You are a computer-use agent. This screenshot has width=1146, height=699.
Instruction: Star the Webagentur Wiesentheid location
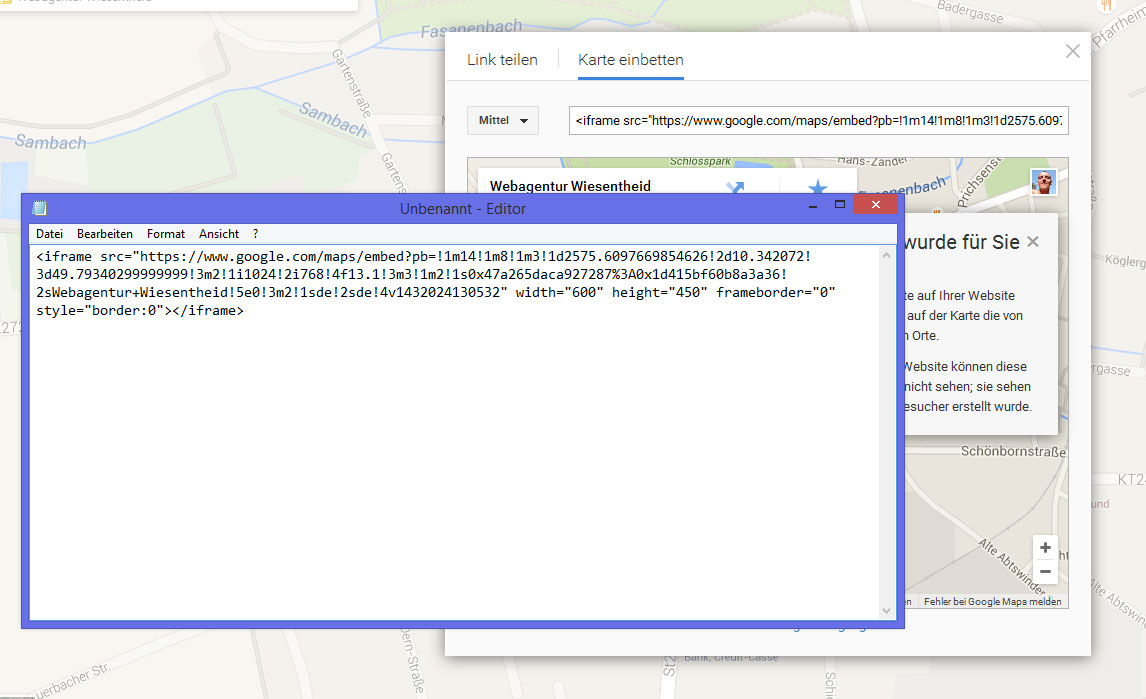817,187
